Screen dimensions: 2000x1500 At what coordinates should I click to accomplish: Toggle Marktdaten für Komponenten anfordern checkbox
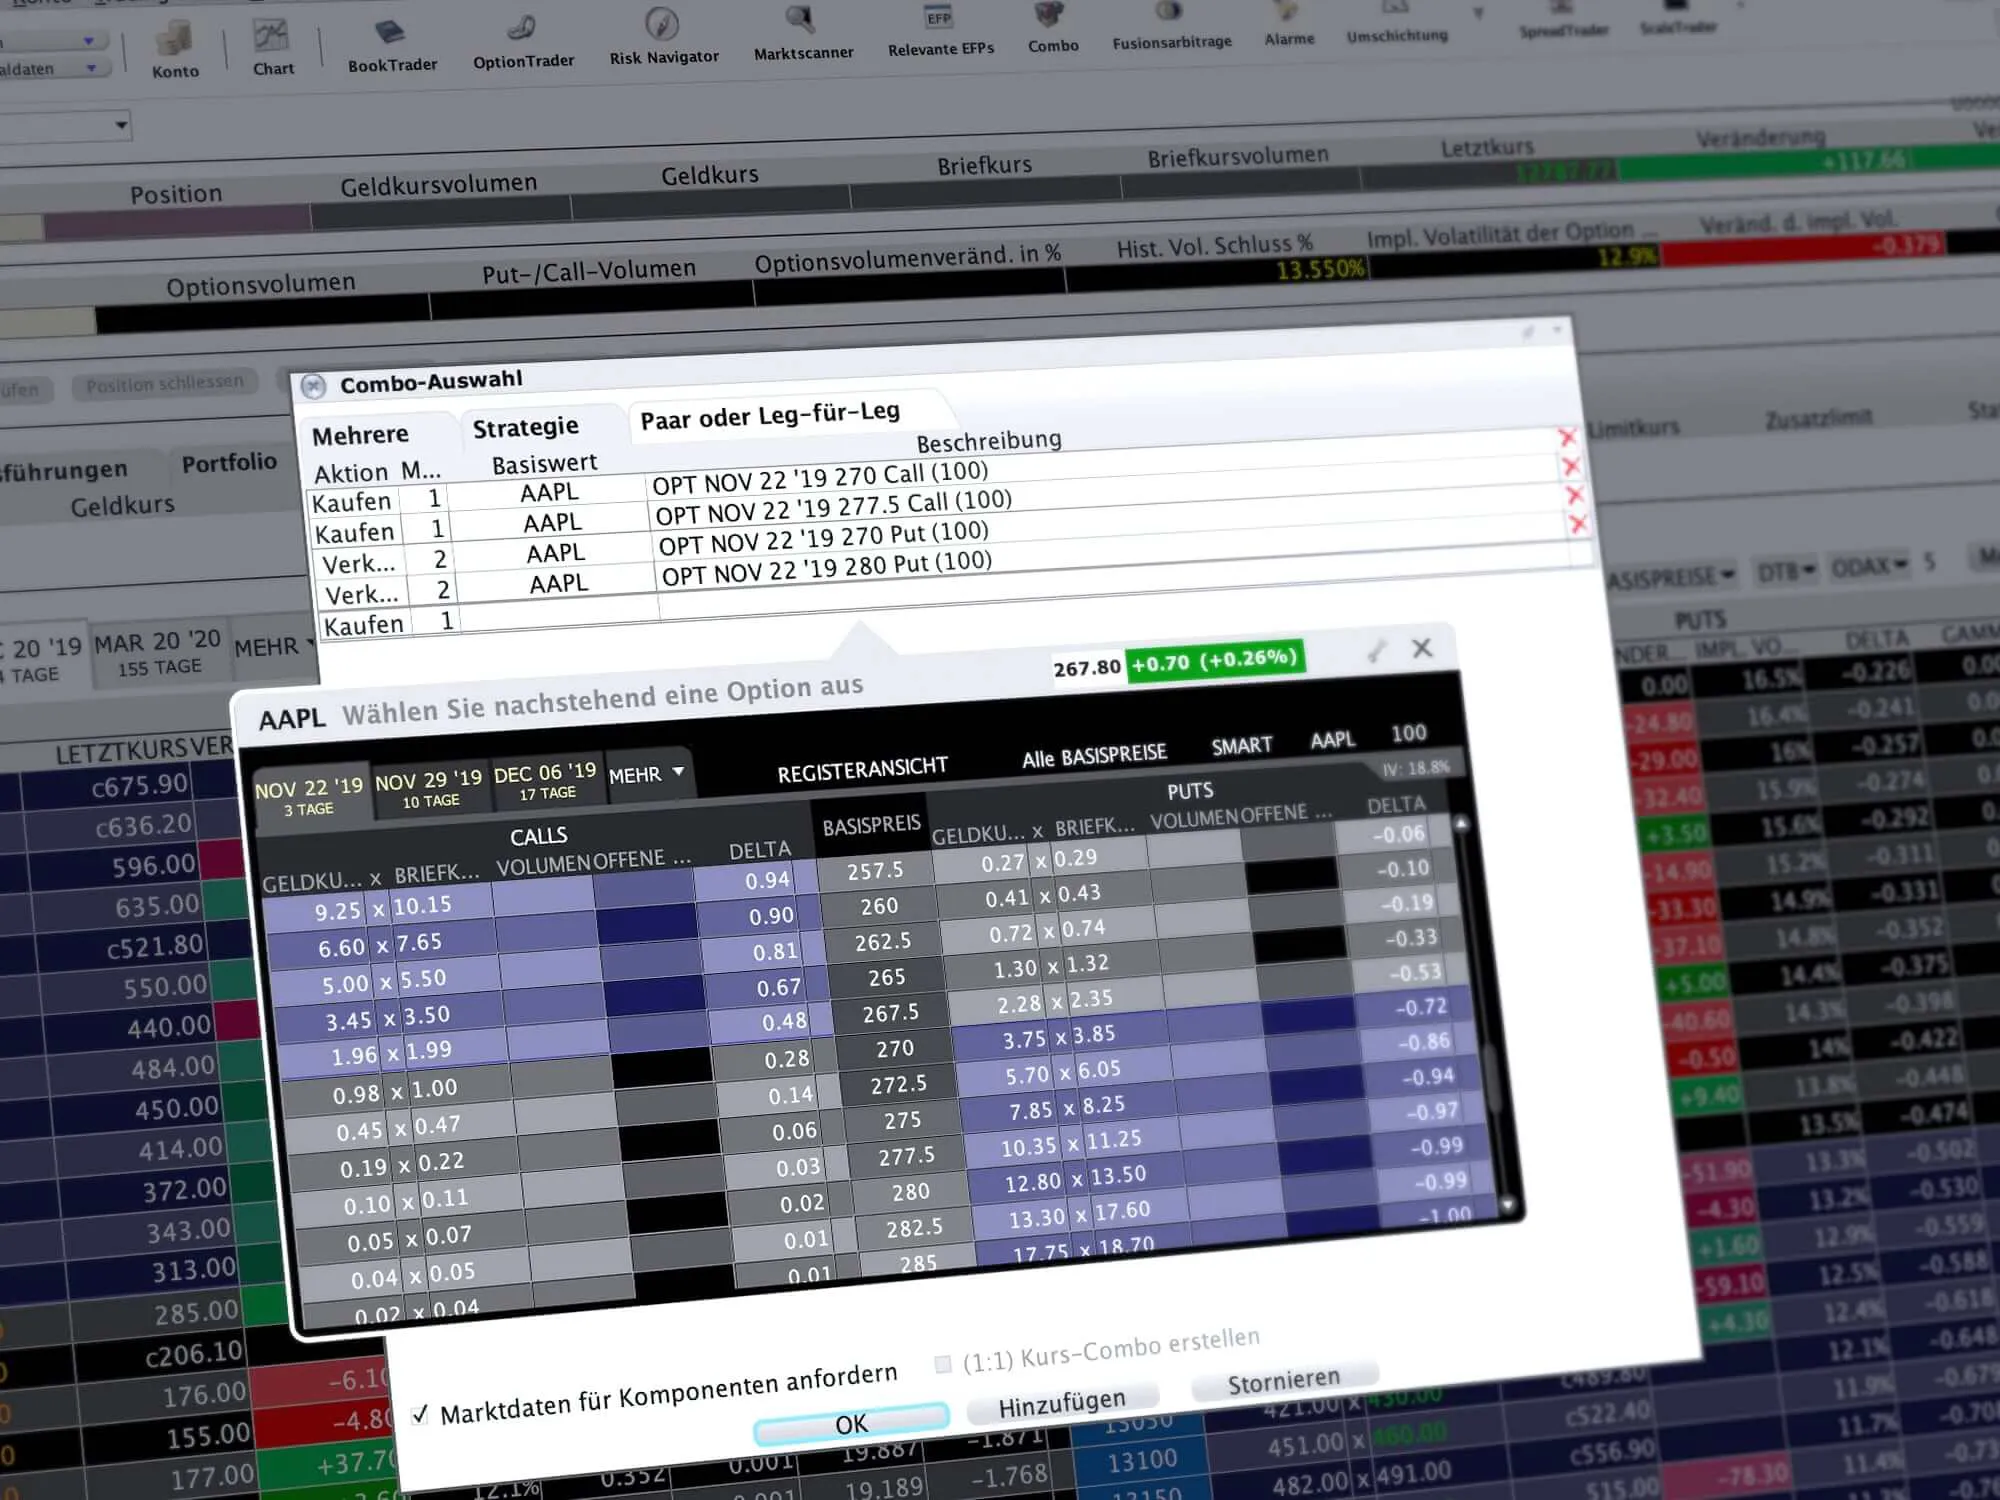click(x=420, y=1414)
